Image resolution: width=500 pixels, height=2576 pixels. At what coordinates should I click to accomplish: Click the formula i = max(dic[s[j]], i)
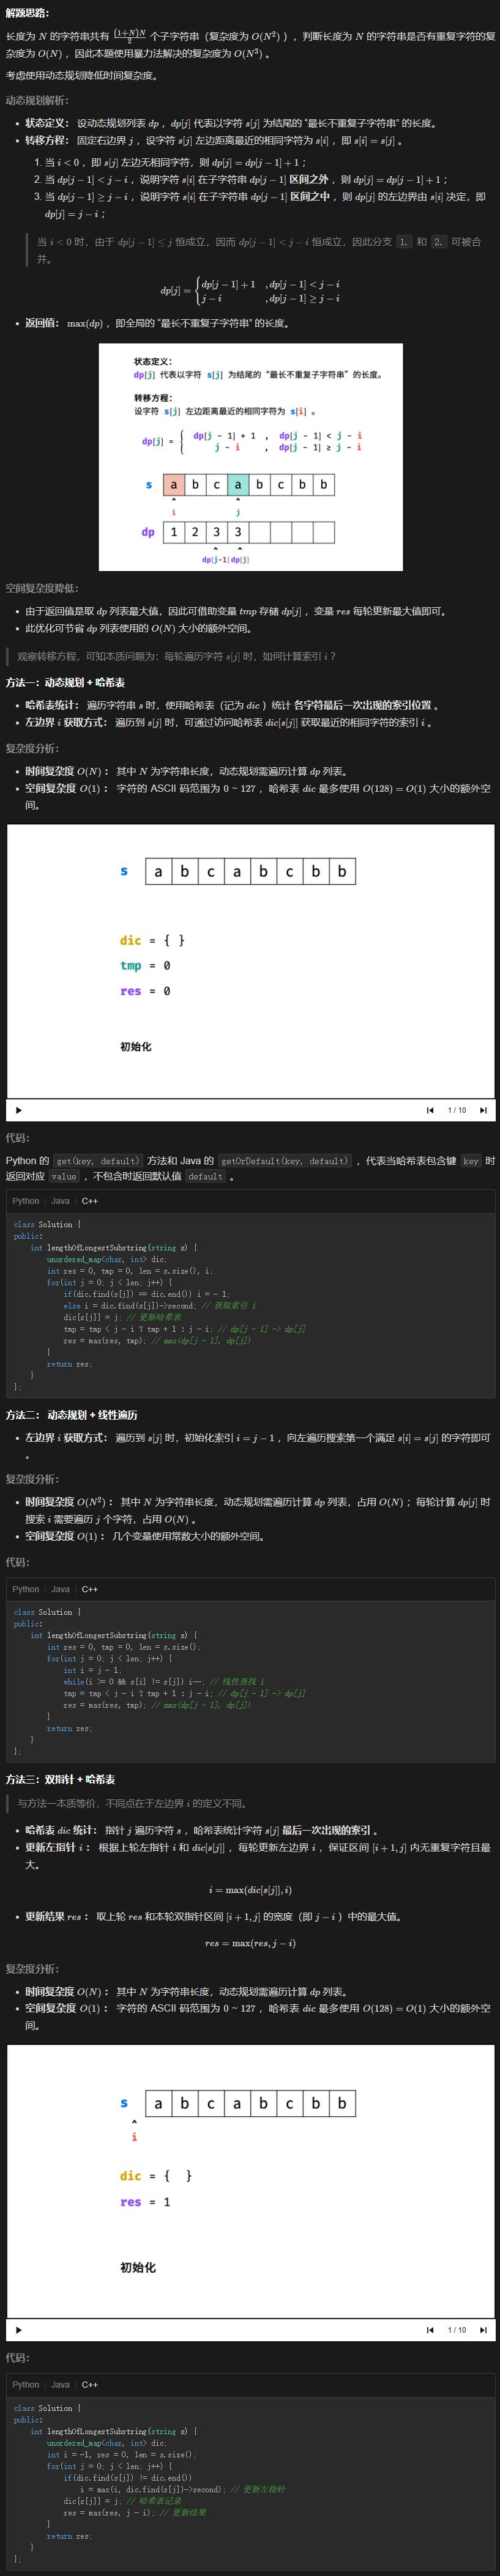pyautogui.click(x=251, y=1890)
